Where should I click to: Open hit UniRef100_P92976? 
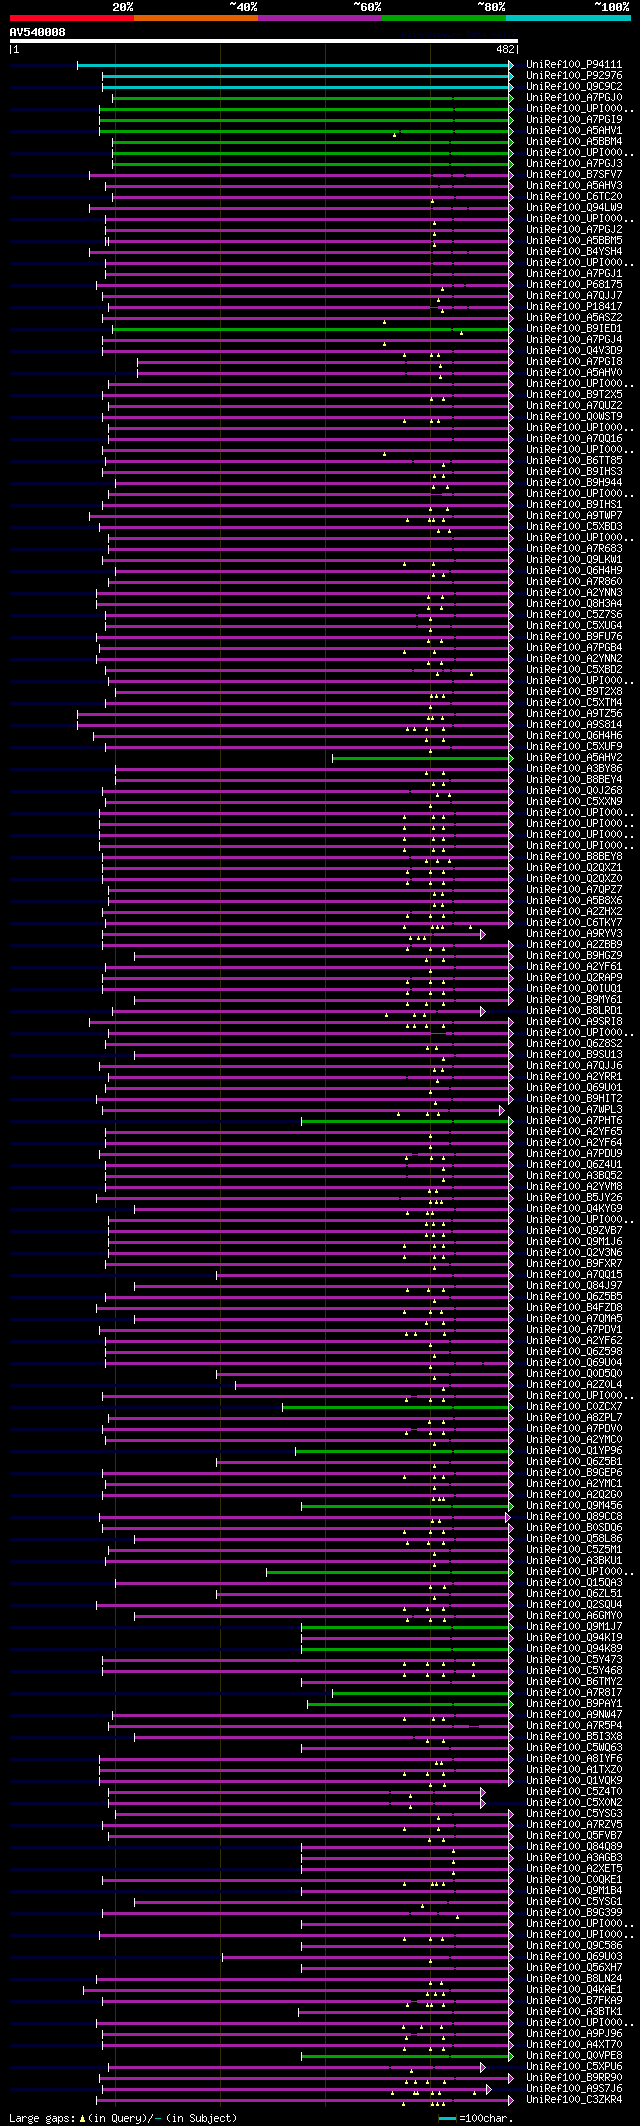pyautogui.click(x=574, y=76)
